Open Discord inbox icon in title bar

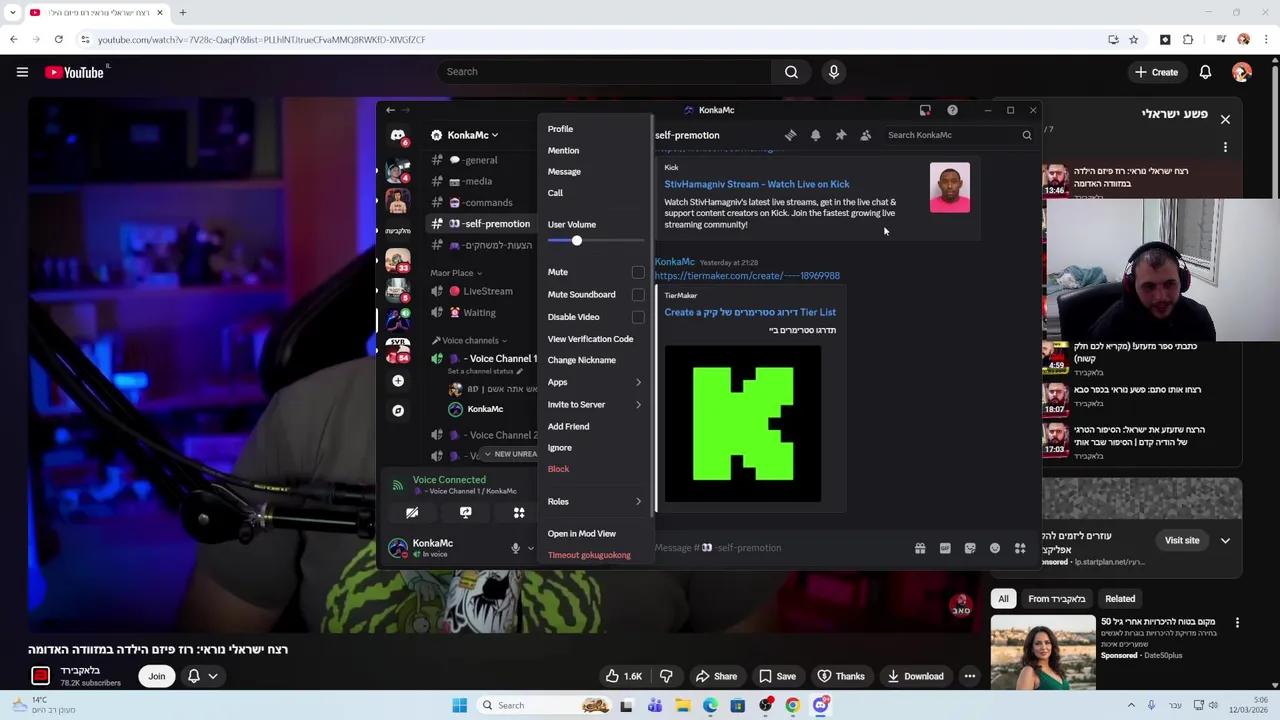tap(925, 110)
